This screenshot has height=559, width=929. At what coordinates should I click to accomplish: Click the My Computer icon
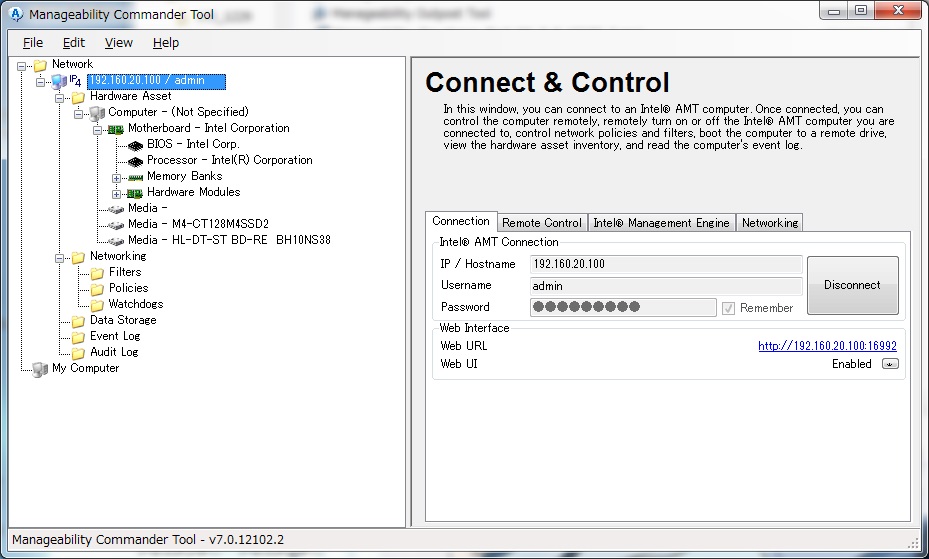click(40, 370)
